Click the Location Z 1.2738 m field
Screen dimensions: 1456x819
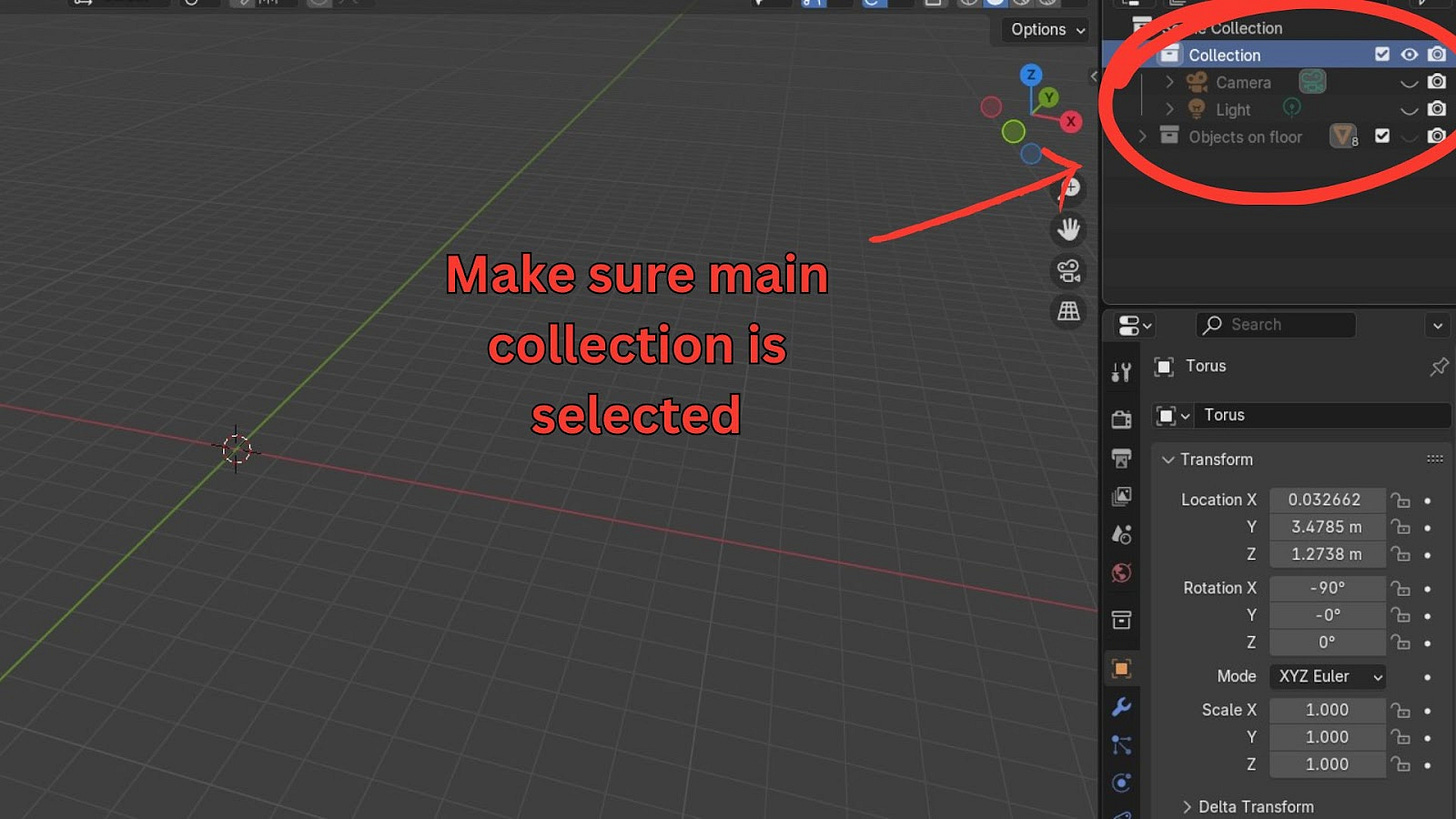[1328, 554]
